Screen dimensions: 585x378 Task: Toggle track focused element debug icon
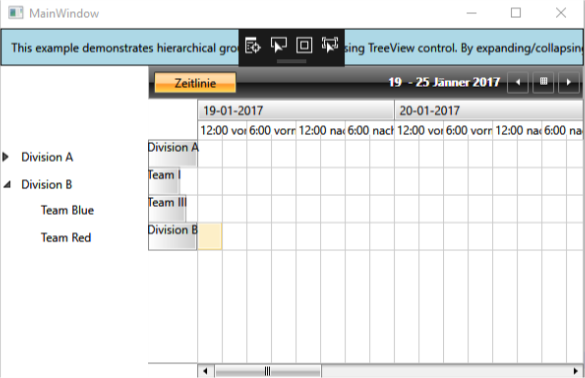[330, 45]
